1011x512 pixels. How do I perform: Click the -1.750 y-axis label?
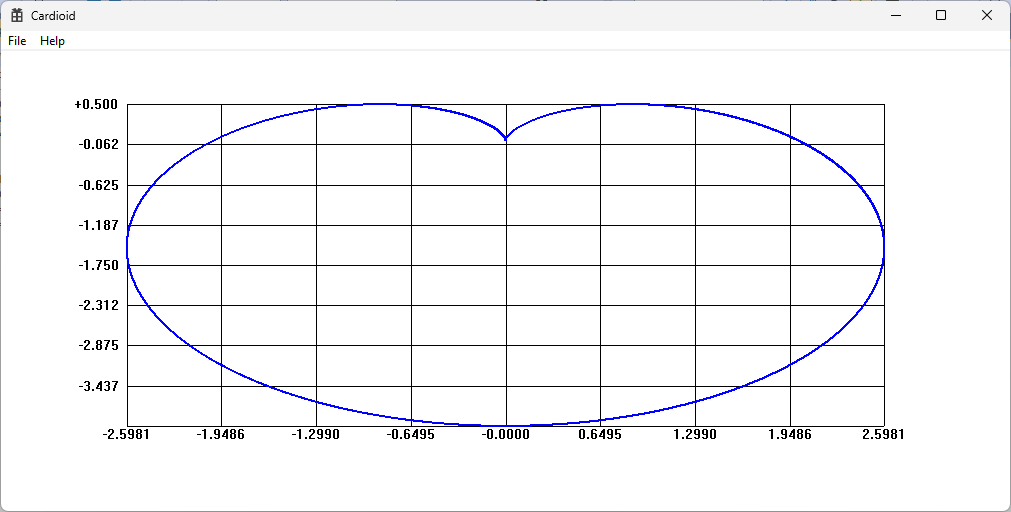(99, 265)
